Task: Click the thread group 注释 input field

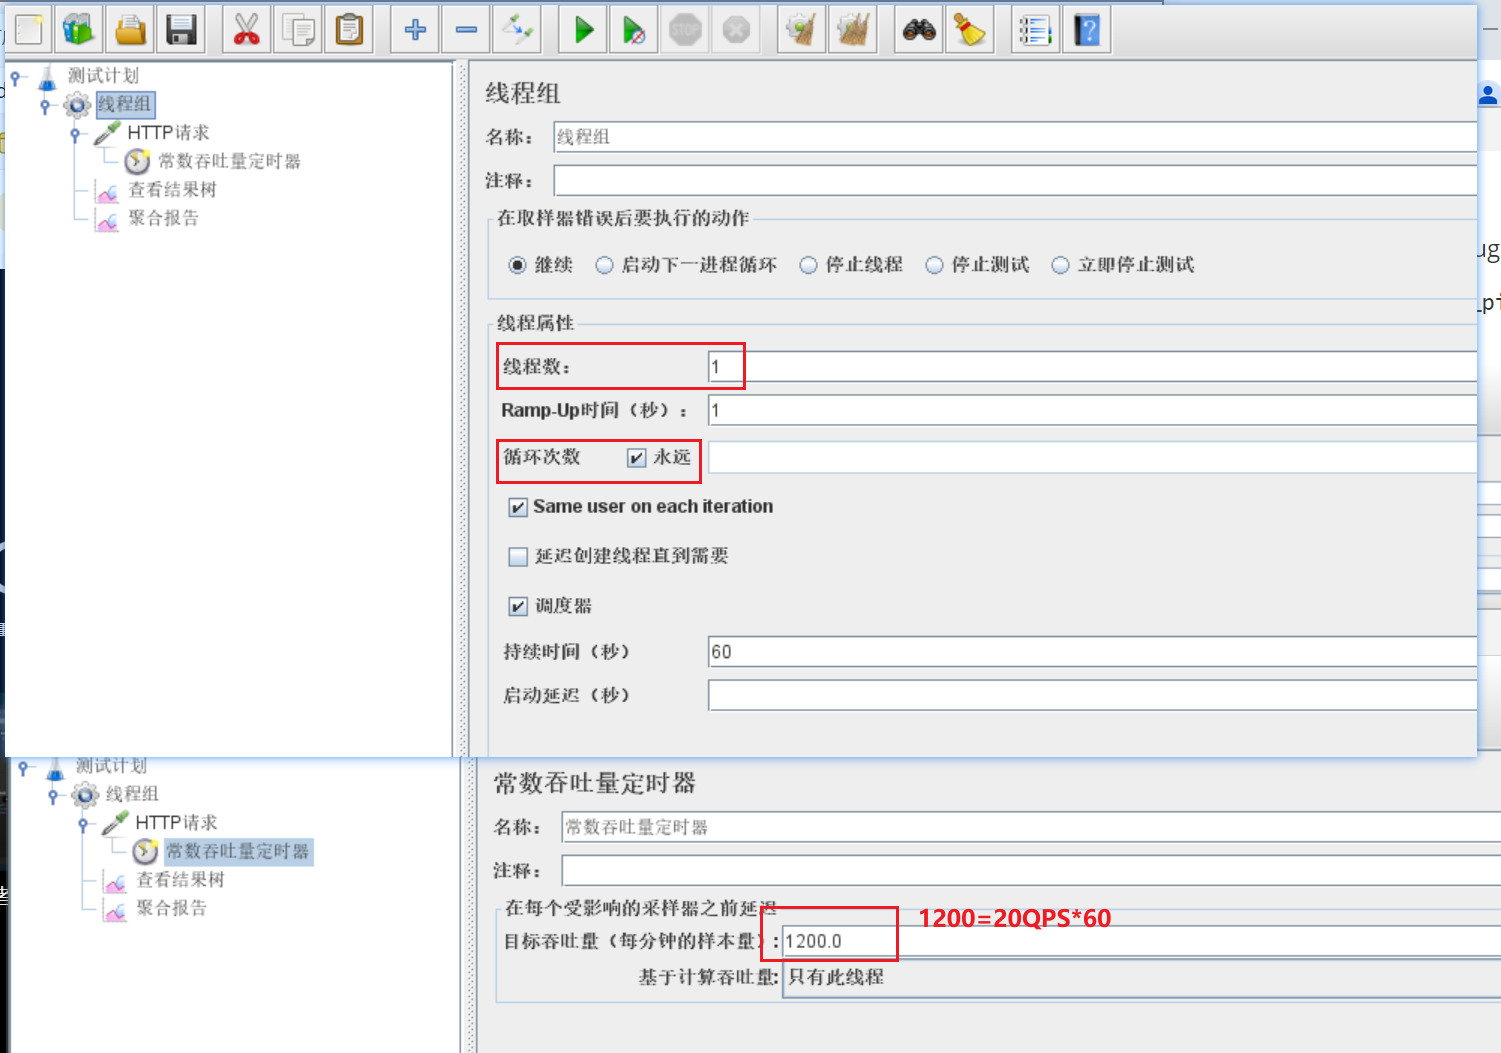Action: pos(1015,180)
